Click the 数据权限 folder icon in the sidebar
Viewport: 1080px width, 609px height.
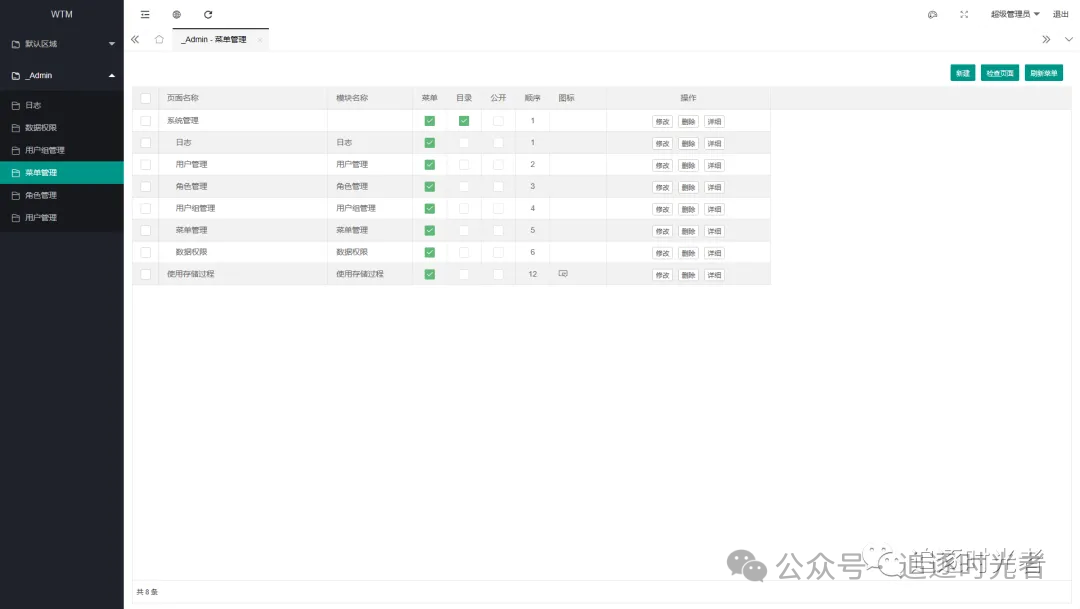[16, 128]
